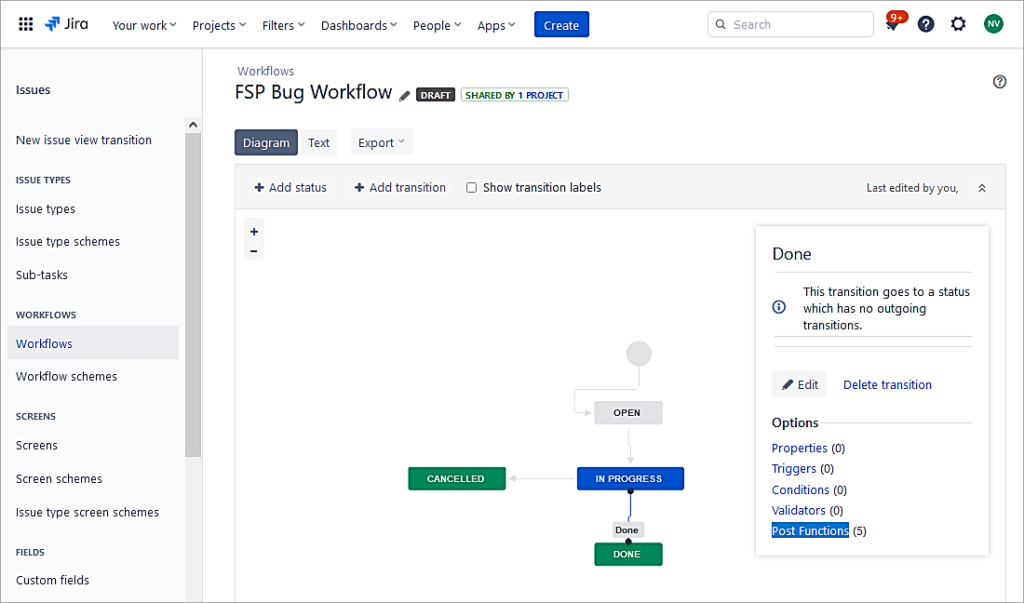Screen dimensions: 1024x603
Task: Collapse the workflow editor toolbar
Action: click(981, 187)
